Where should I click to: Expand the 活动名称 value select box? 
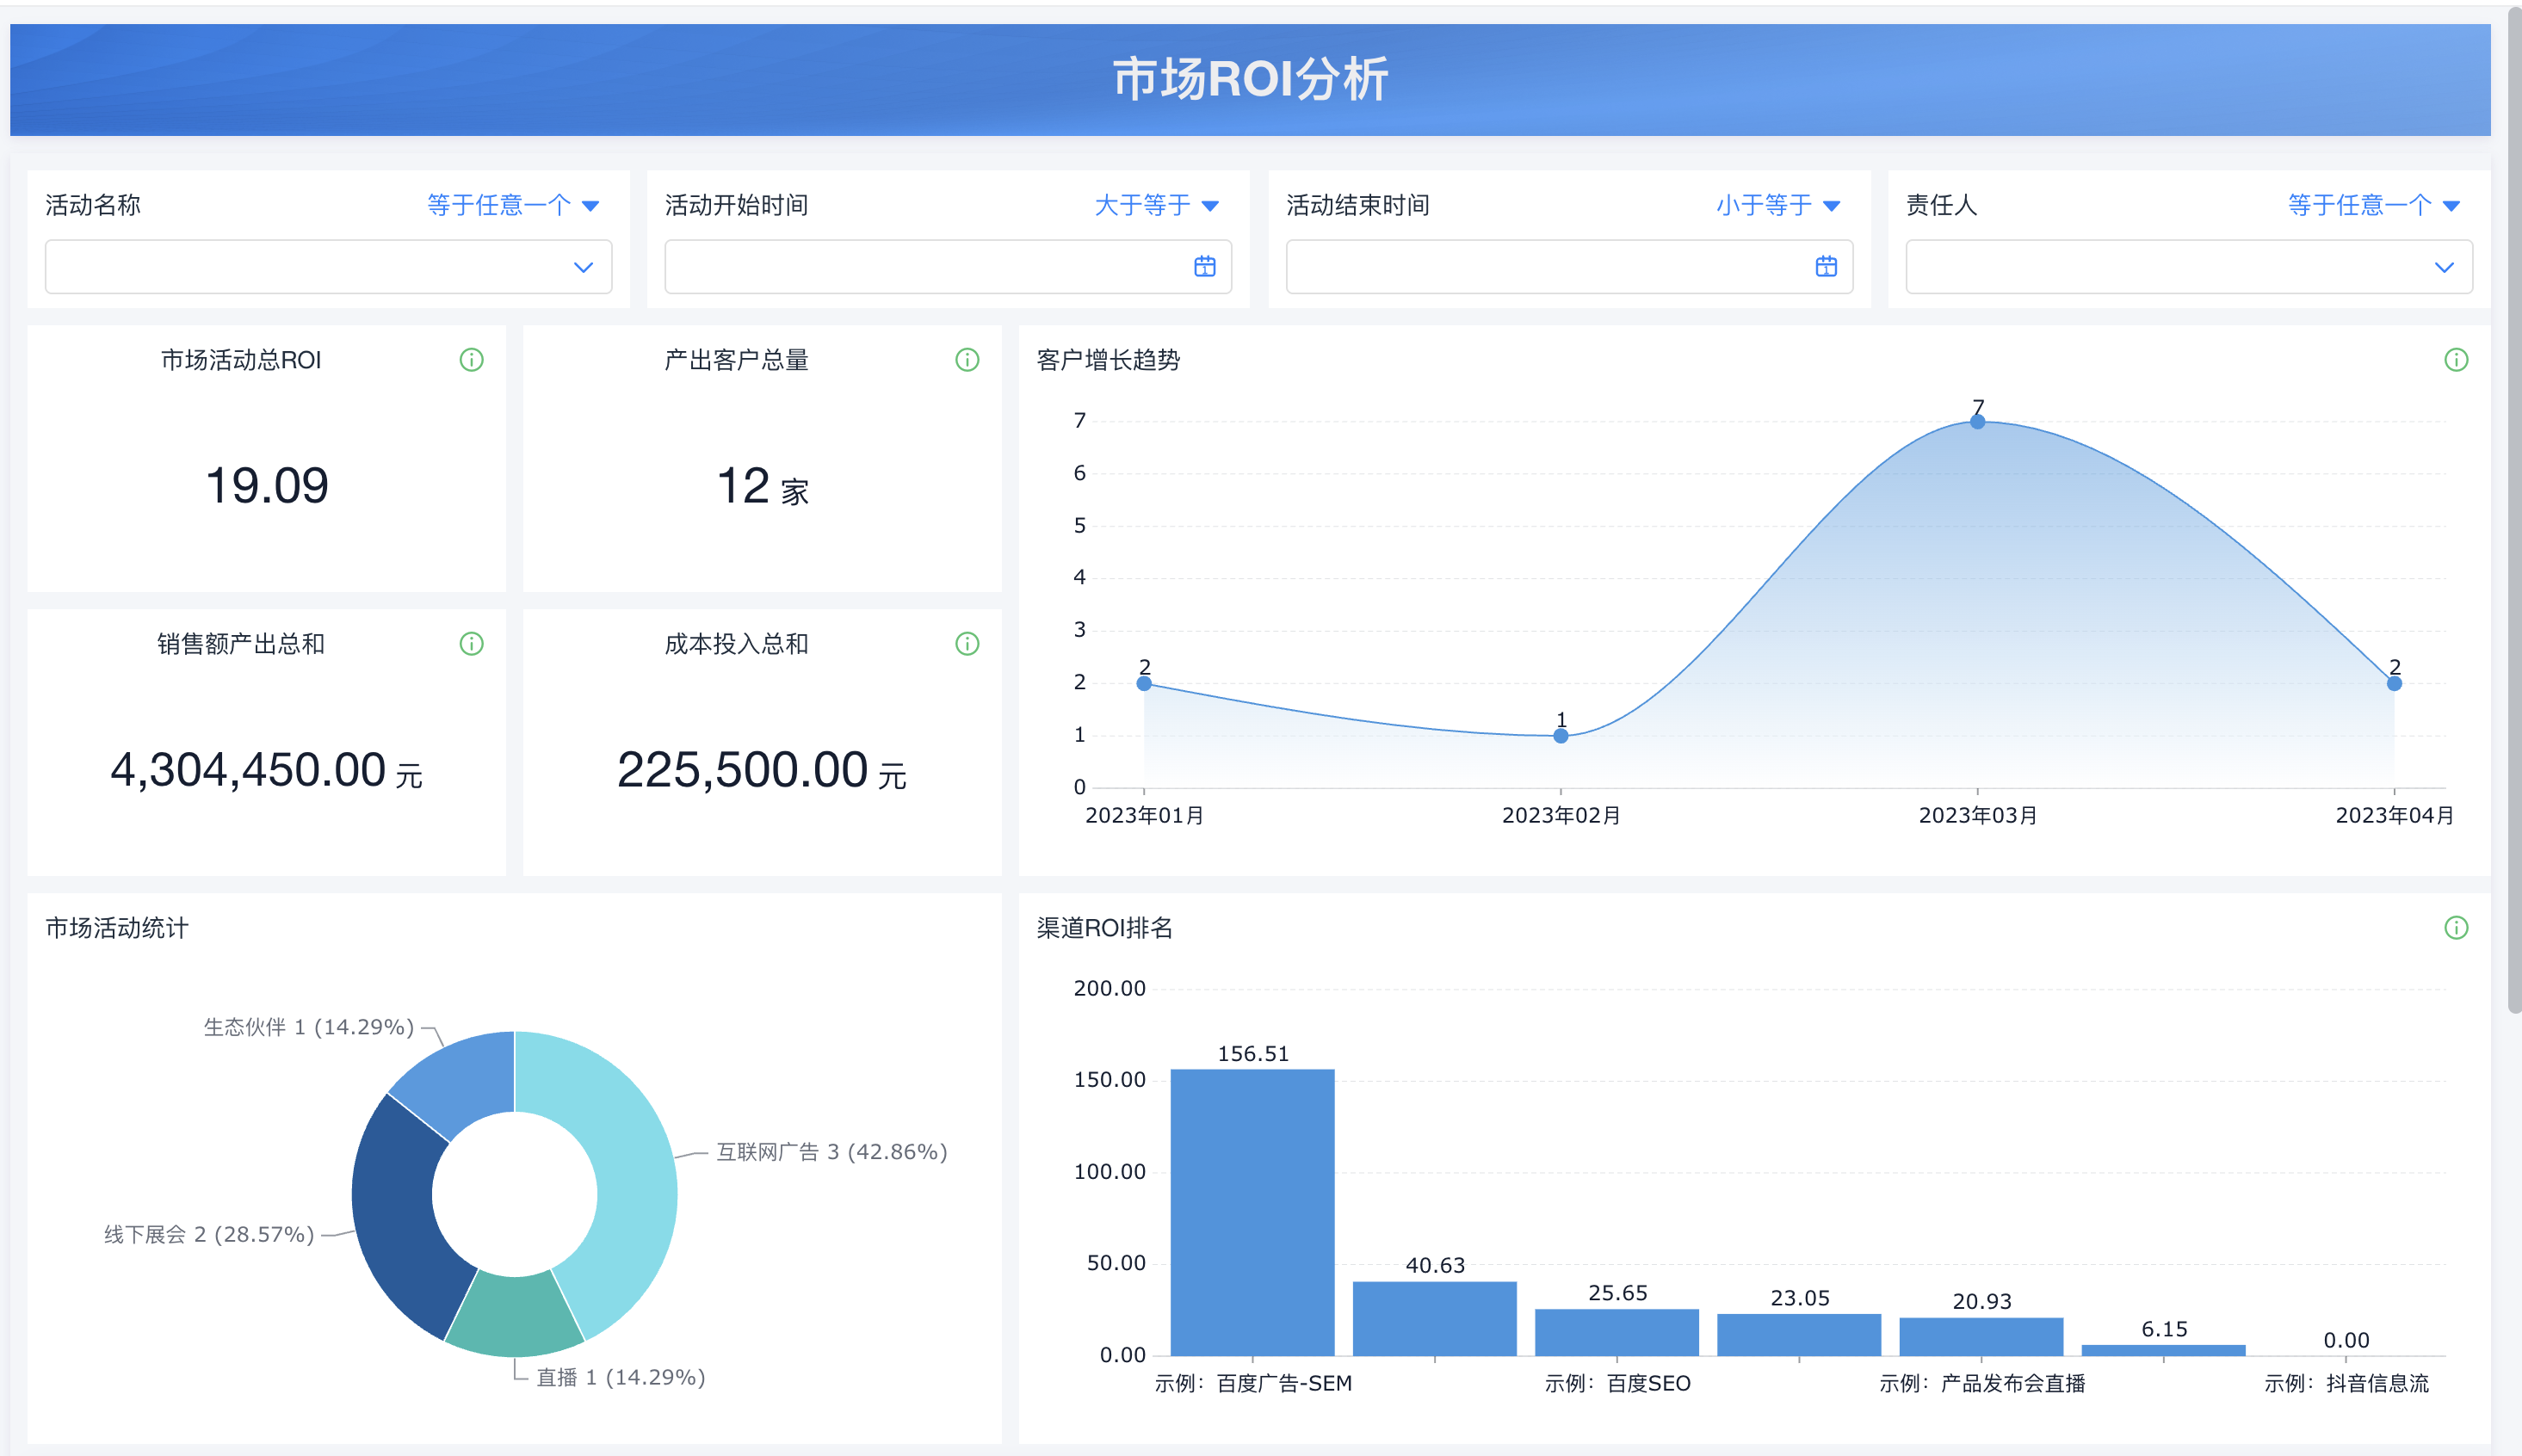(x=328, y=267)
